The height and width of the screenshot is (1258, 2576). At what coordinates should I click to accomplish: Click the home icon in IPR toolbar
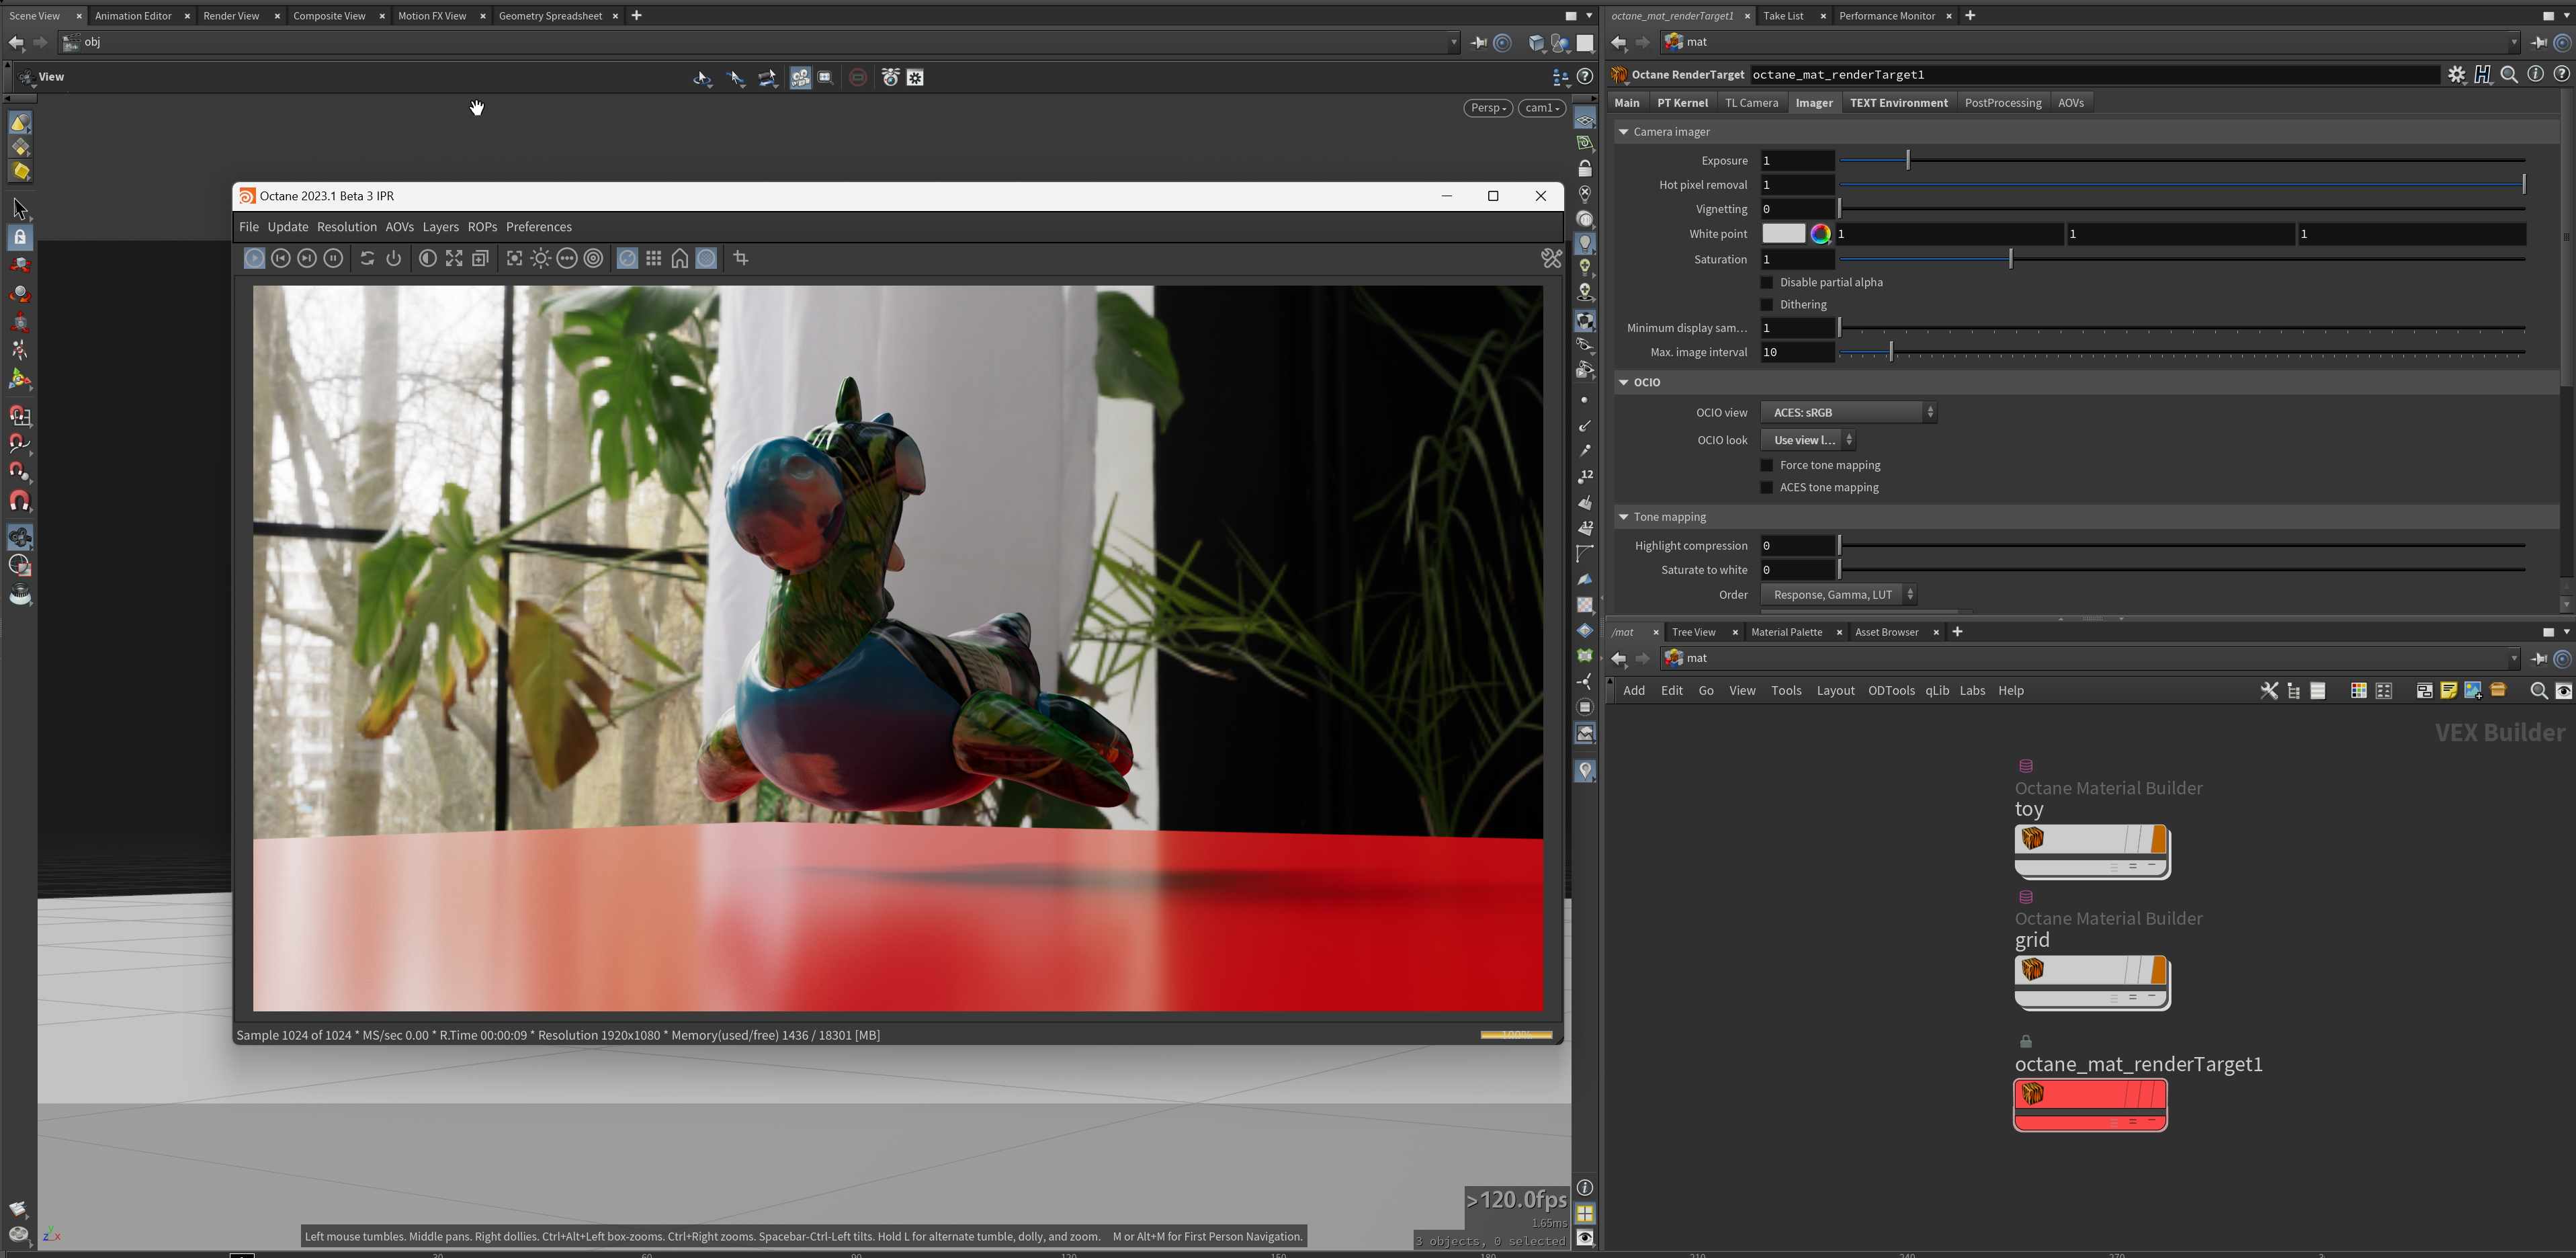(680, 259)
